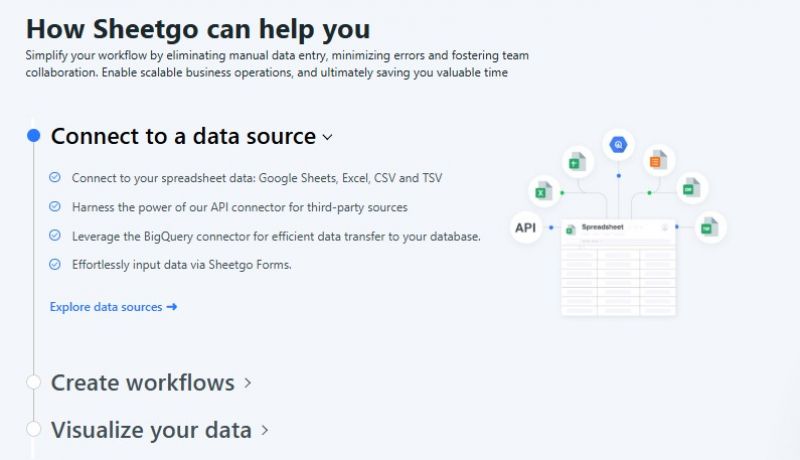Select the Create workflows heading

click(143, 382)
